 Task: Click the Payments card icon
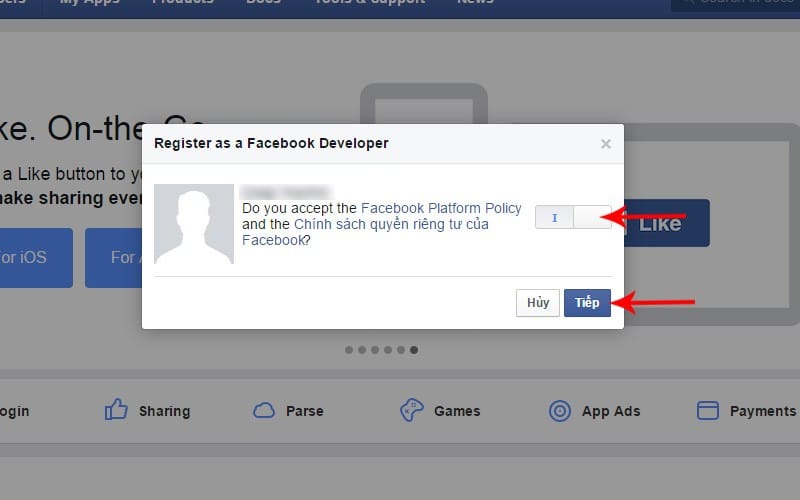(x=708, y=410)
